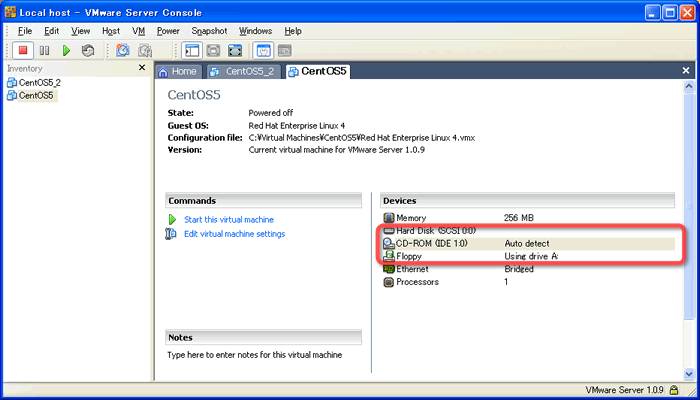Click the Commands section header
This screenshot has width=700, height=400.
(263, 201)
